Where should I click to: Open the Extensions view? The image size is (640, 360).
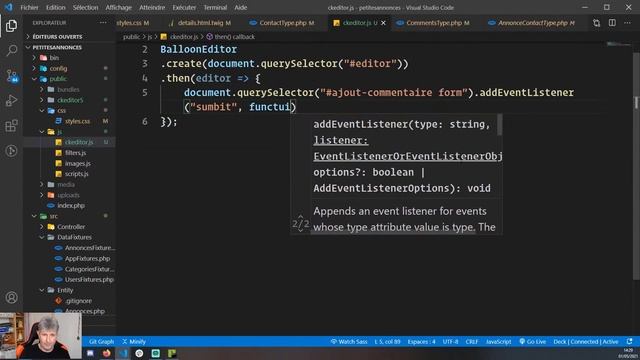[x=11, y=126]
